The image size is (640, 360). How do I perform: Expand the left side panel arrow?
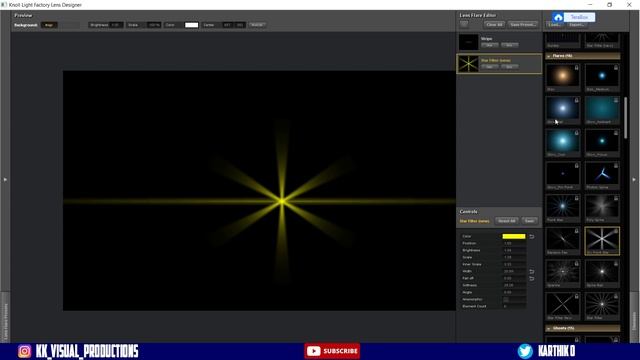click(5, 179)
